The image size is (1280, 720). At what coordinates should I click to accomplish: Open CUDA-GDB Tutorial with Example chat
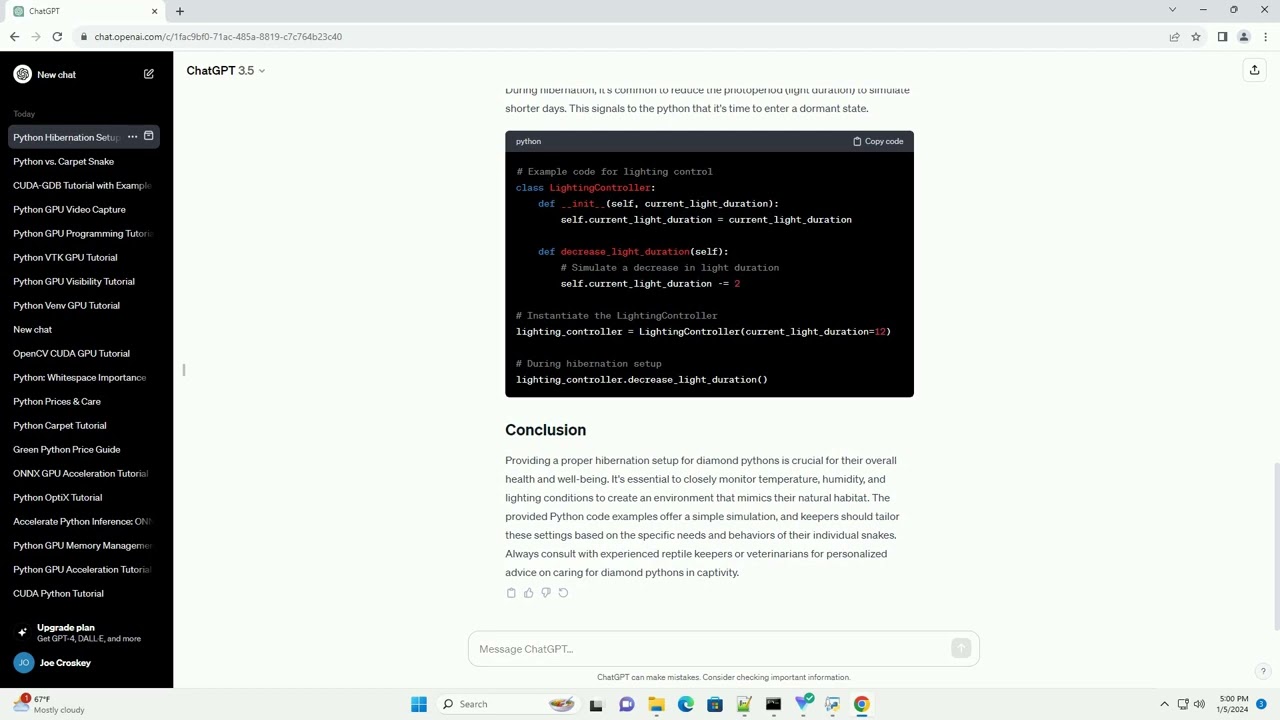pos(84,185)
